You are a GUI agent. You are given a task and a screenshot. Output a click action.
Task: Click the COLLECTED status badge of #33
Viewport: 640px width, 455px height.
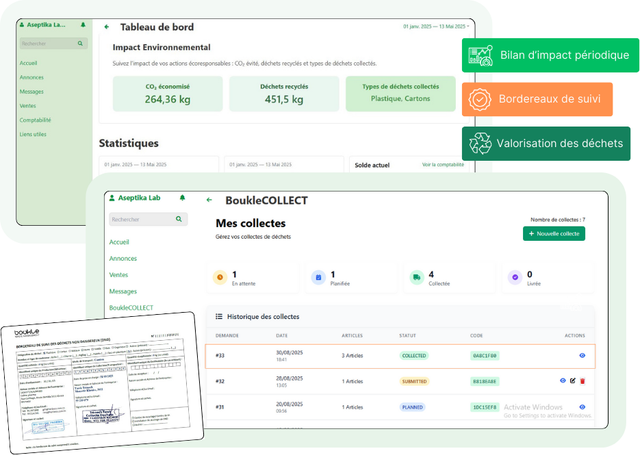pyautogui.click(x=414, y=356)
